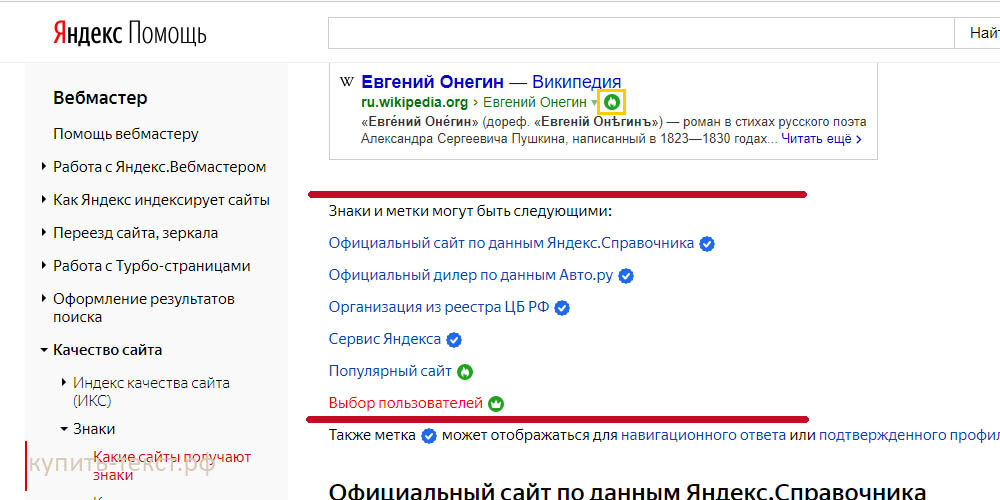Open подтвержденного профиля link

tap(909, 436)
